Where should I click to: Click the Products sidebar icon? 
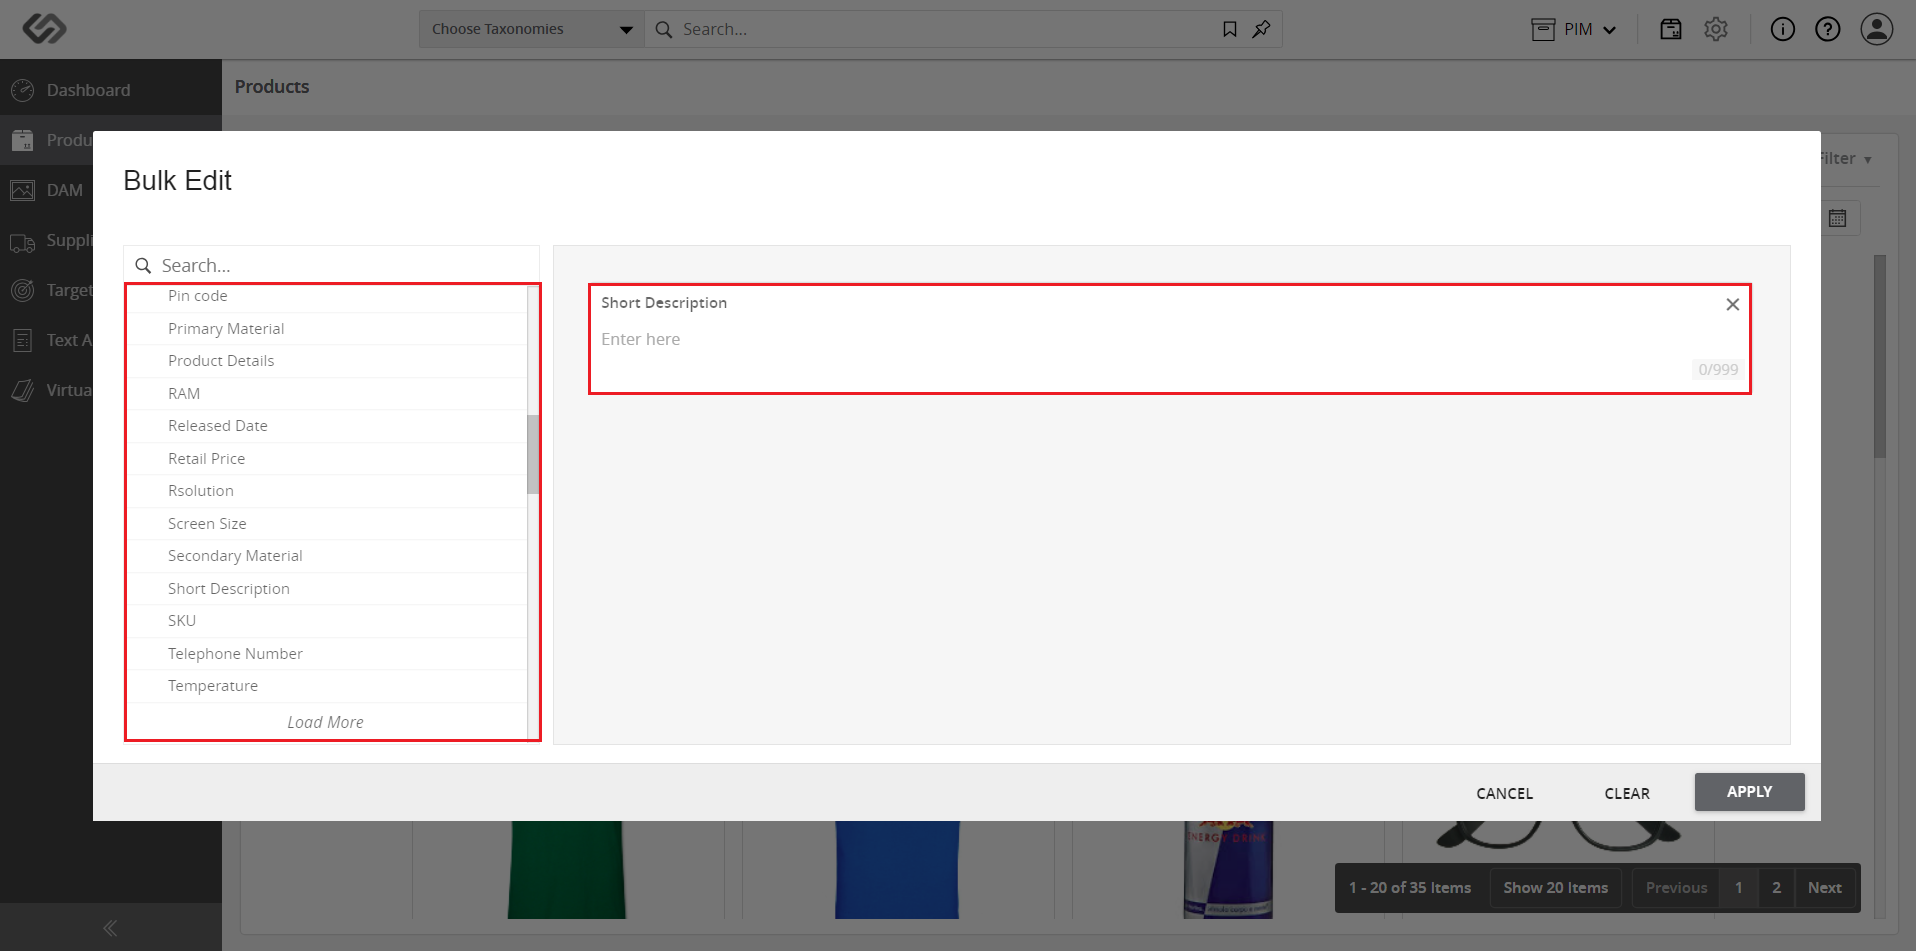point(22,140)
